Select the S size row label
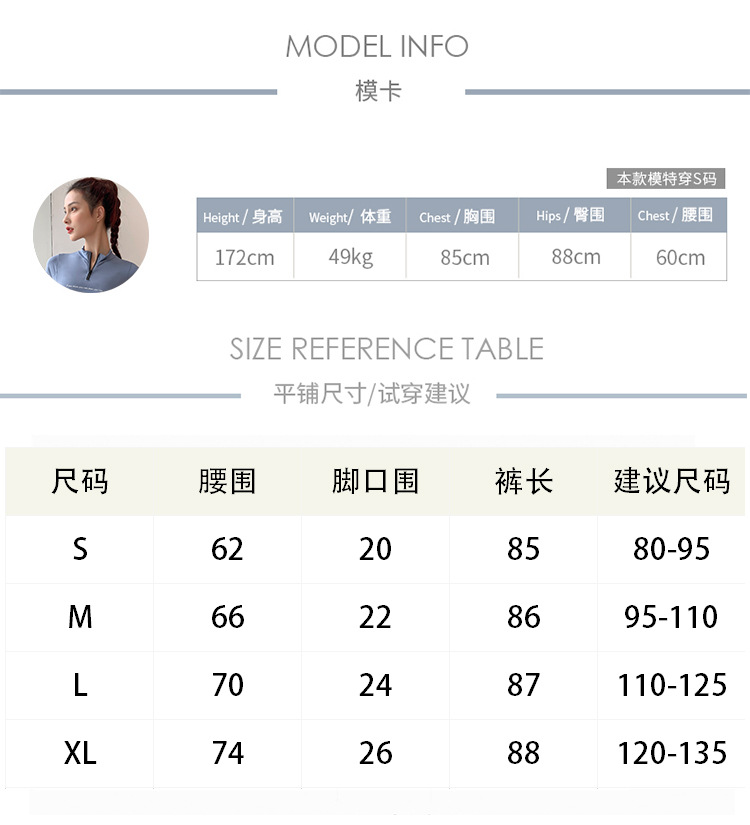This screenshot has width=750, height=825. point(80,549)
